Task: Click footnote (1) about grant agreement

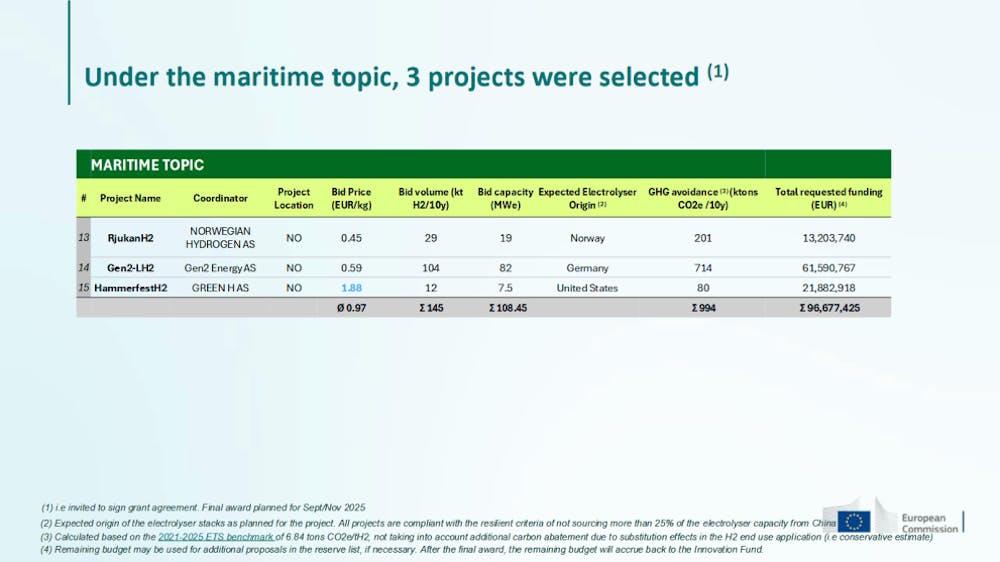Action: click(x=203, y=508)
